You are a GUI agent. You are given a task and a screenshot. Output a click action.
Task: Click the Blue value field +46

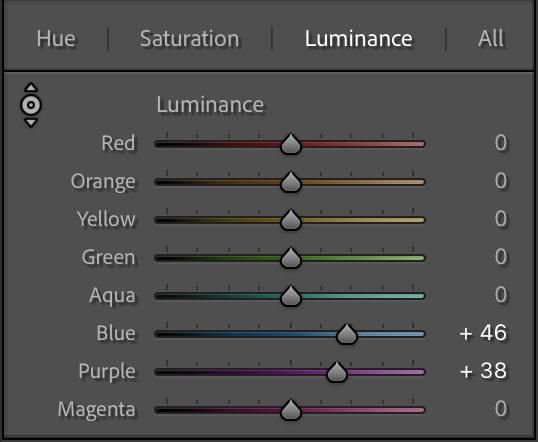483,333
